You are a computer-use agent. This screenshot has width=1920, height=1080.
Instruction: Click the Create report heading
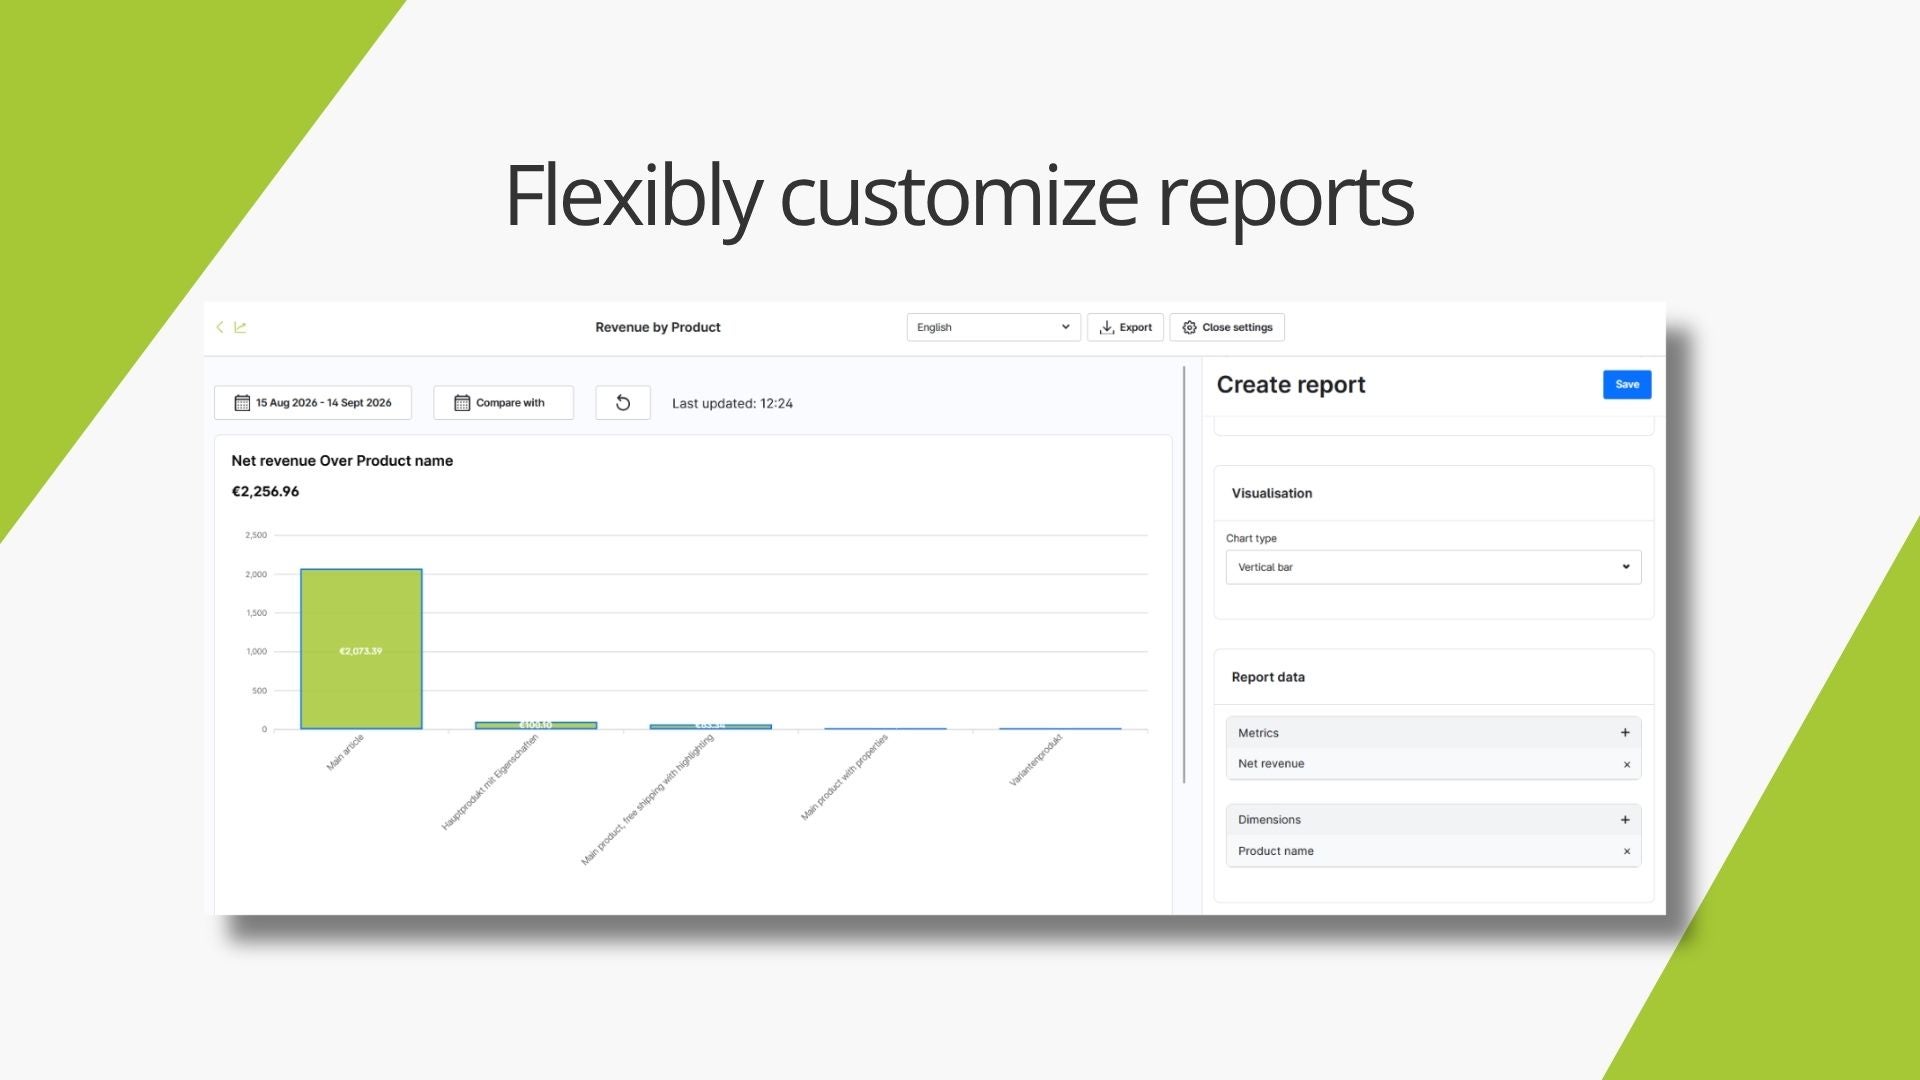pos(1291,385)
